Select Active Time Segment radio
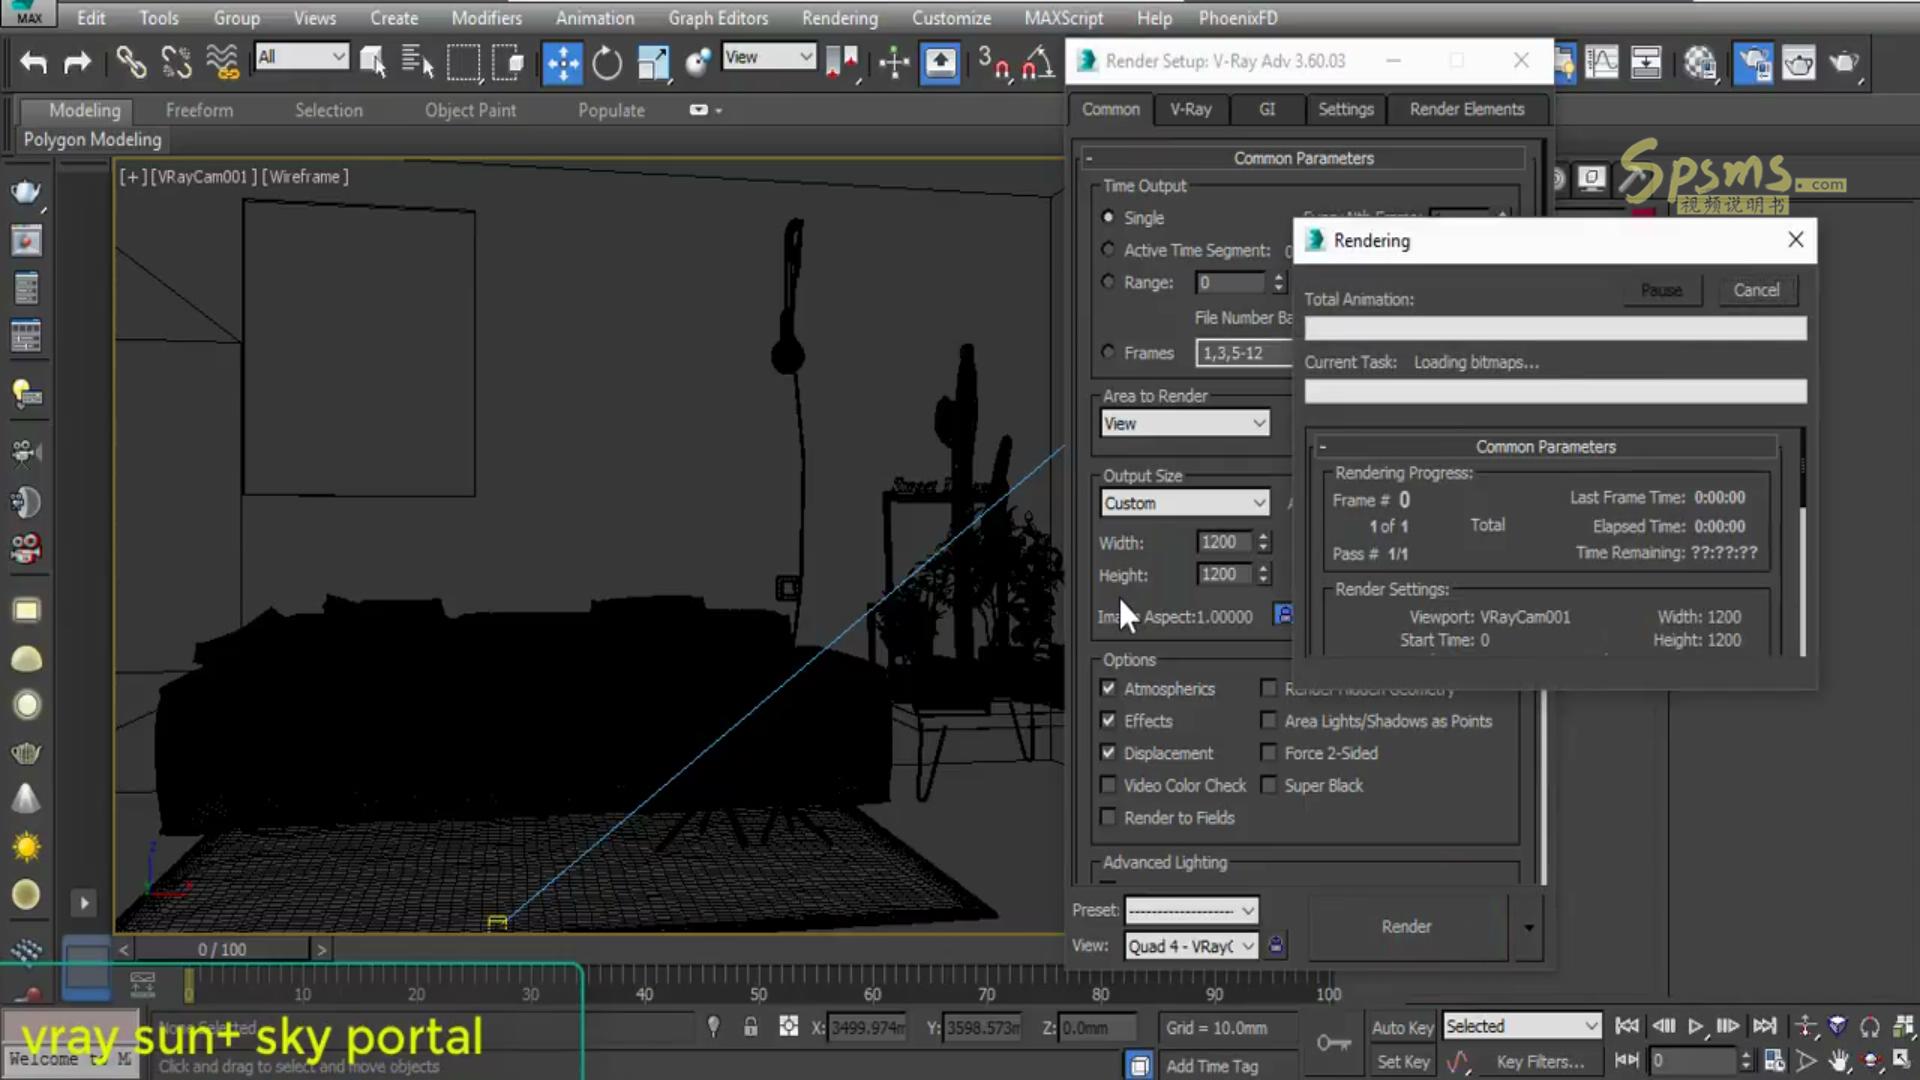 (1108, 250)
